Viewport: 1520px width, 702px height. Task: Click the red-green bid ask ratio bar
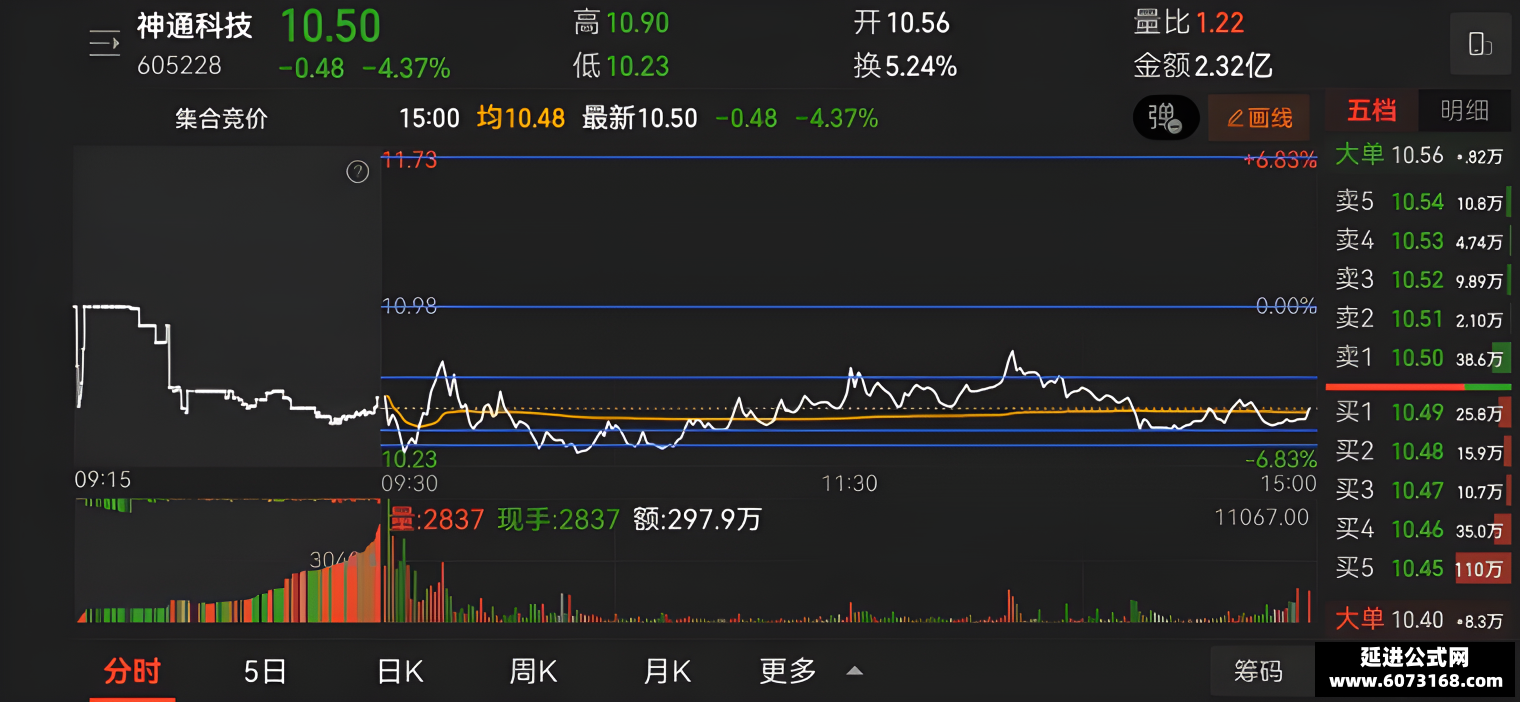[1419, 386]
